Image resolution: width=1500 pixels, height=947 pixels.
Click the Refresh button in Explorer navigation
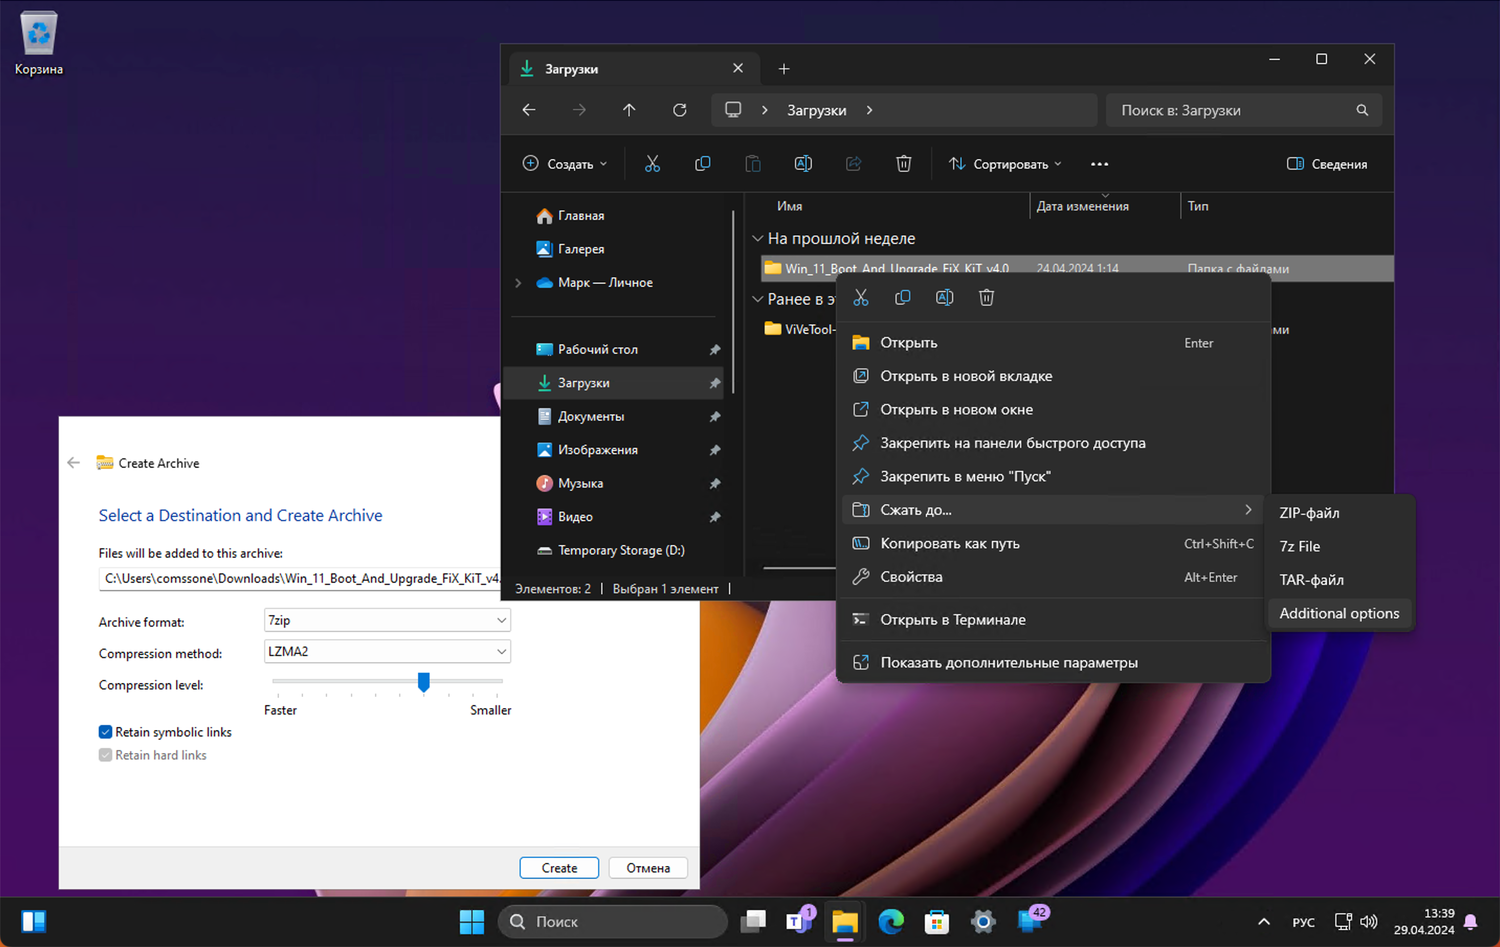tap(680, 110)
